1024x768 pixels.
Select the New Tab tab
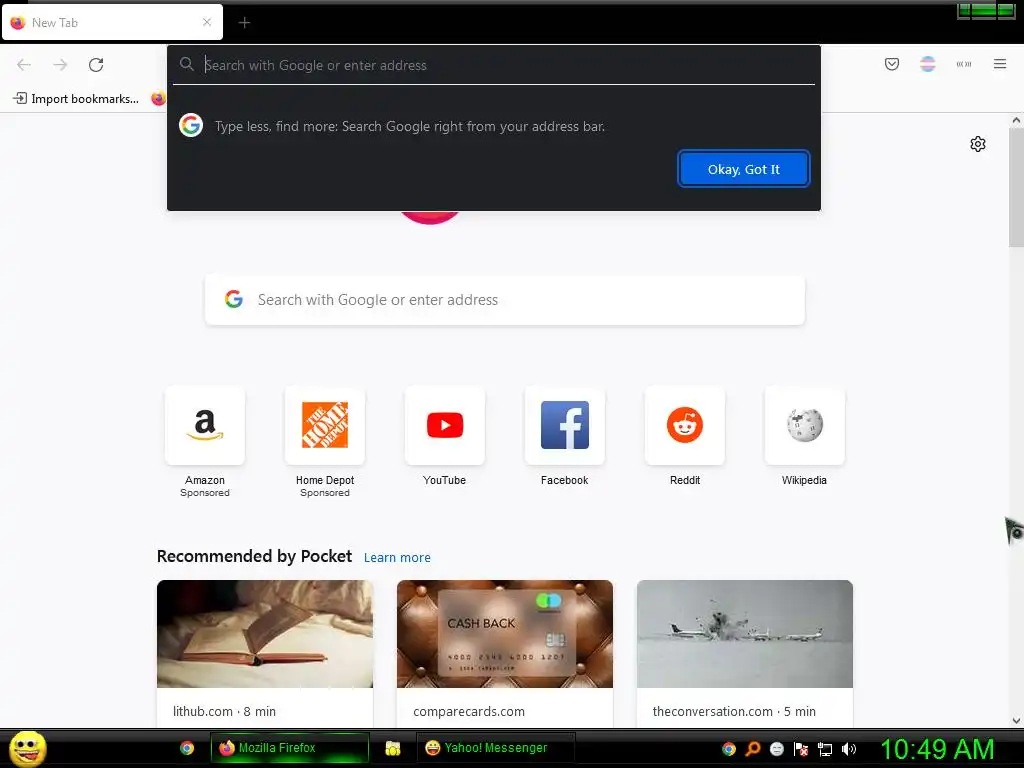pos(112,22)
